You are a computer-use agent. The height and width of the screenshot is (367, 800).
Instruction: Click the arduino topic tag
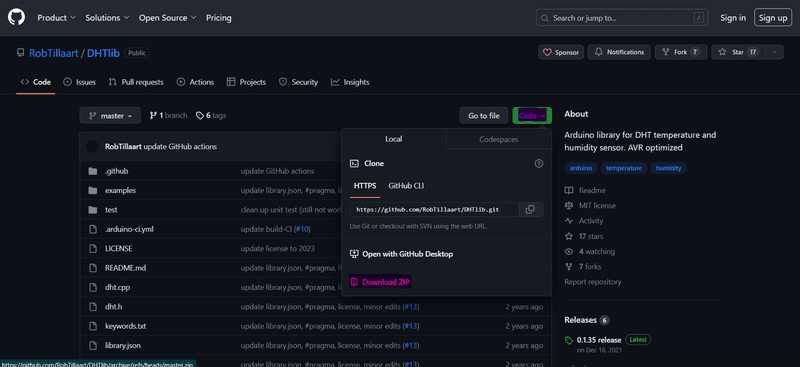pyautogui.click(x=581, y=168)
